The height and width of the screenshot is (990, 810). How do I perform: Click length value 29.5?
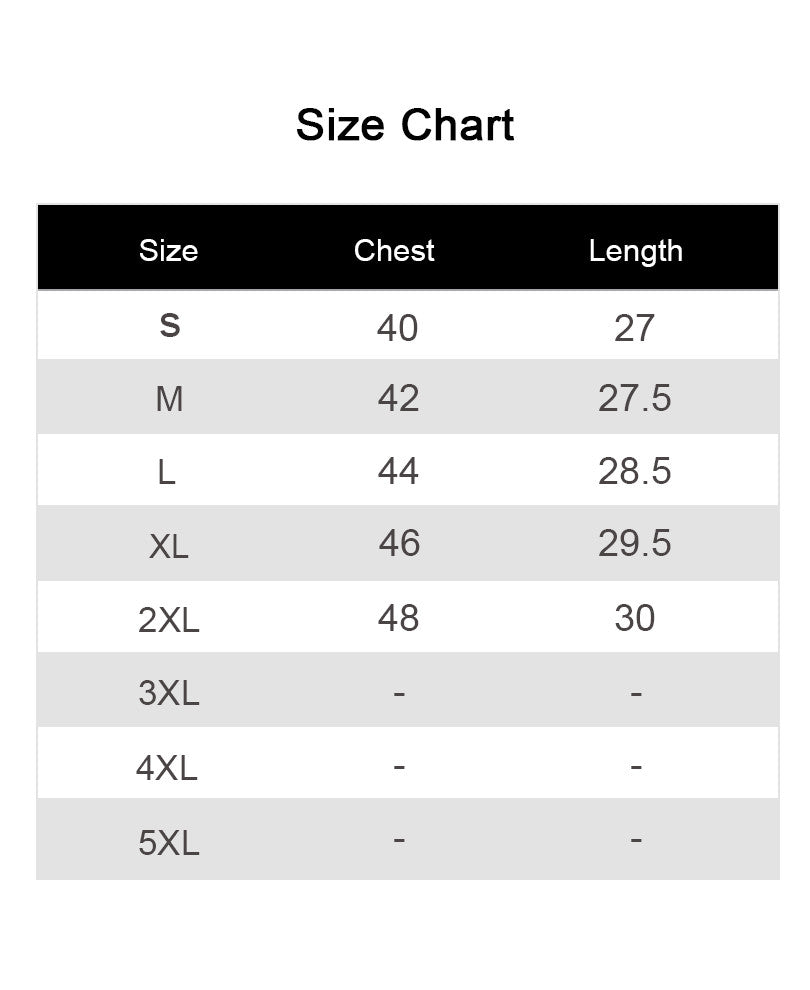click(x=634, y=543)
